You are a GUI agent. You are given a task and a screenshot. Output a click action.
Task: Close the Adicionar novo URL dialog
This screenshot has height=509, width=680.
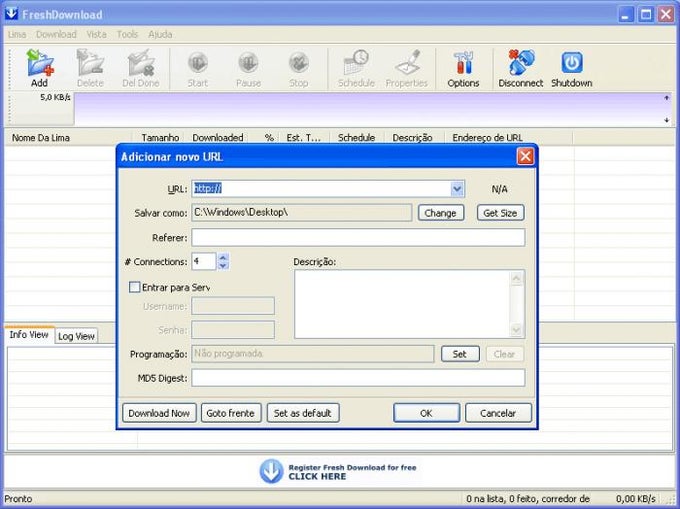tap(525, 157)
